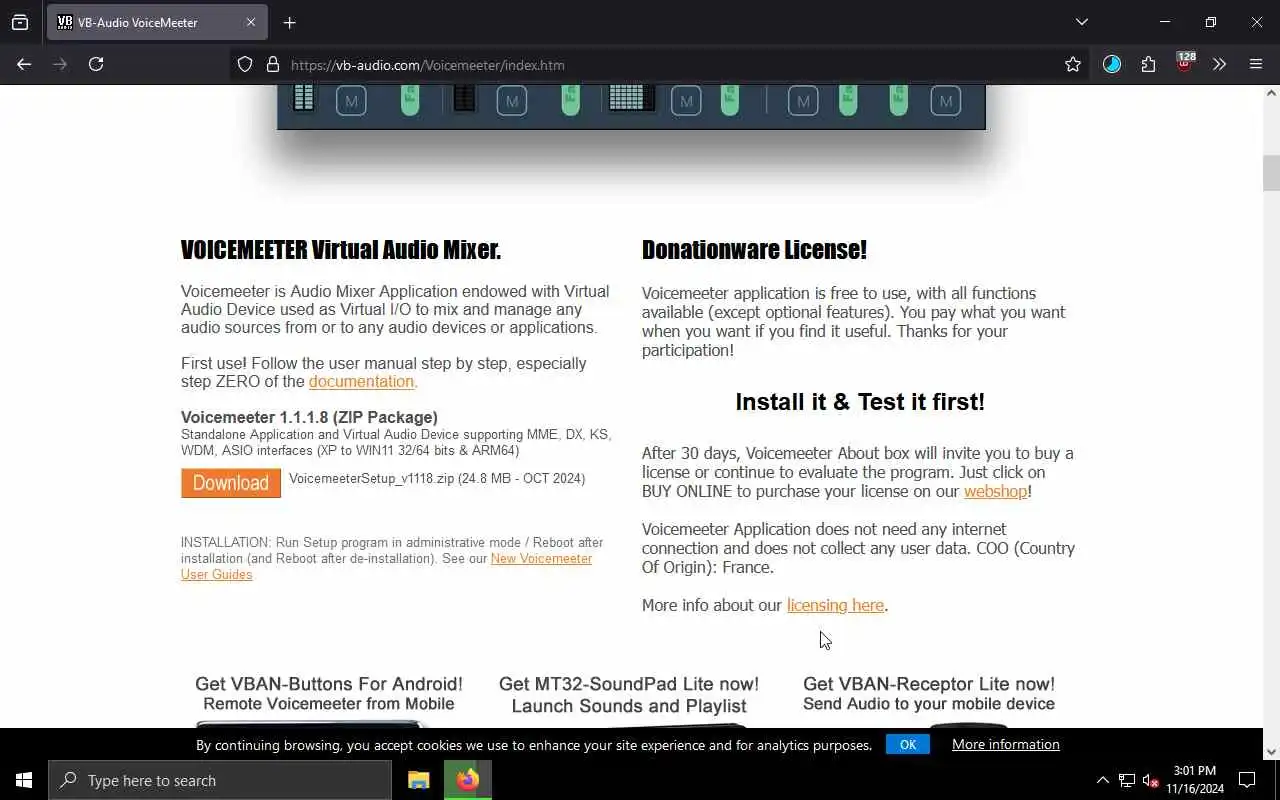1280x800 pixels.
Task: Click the scrollbar up arrow
Action: click(1271, 93)
